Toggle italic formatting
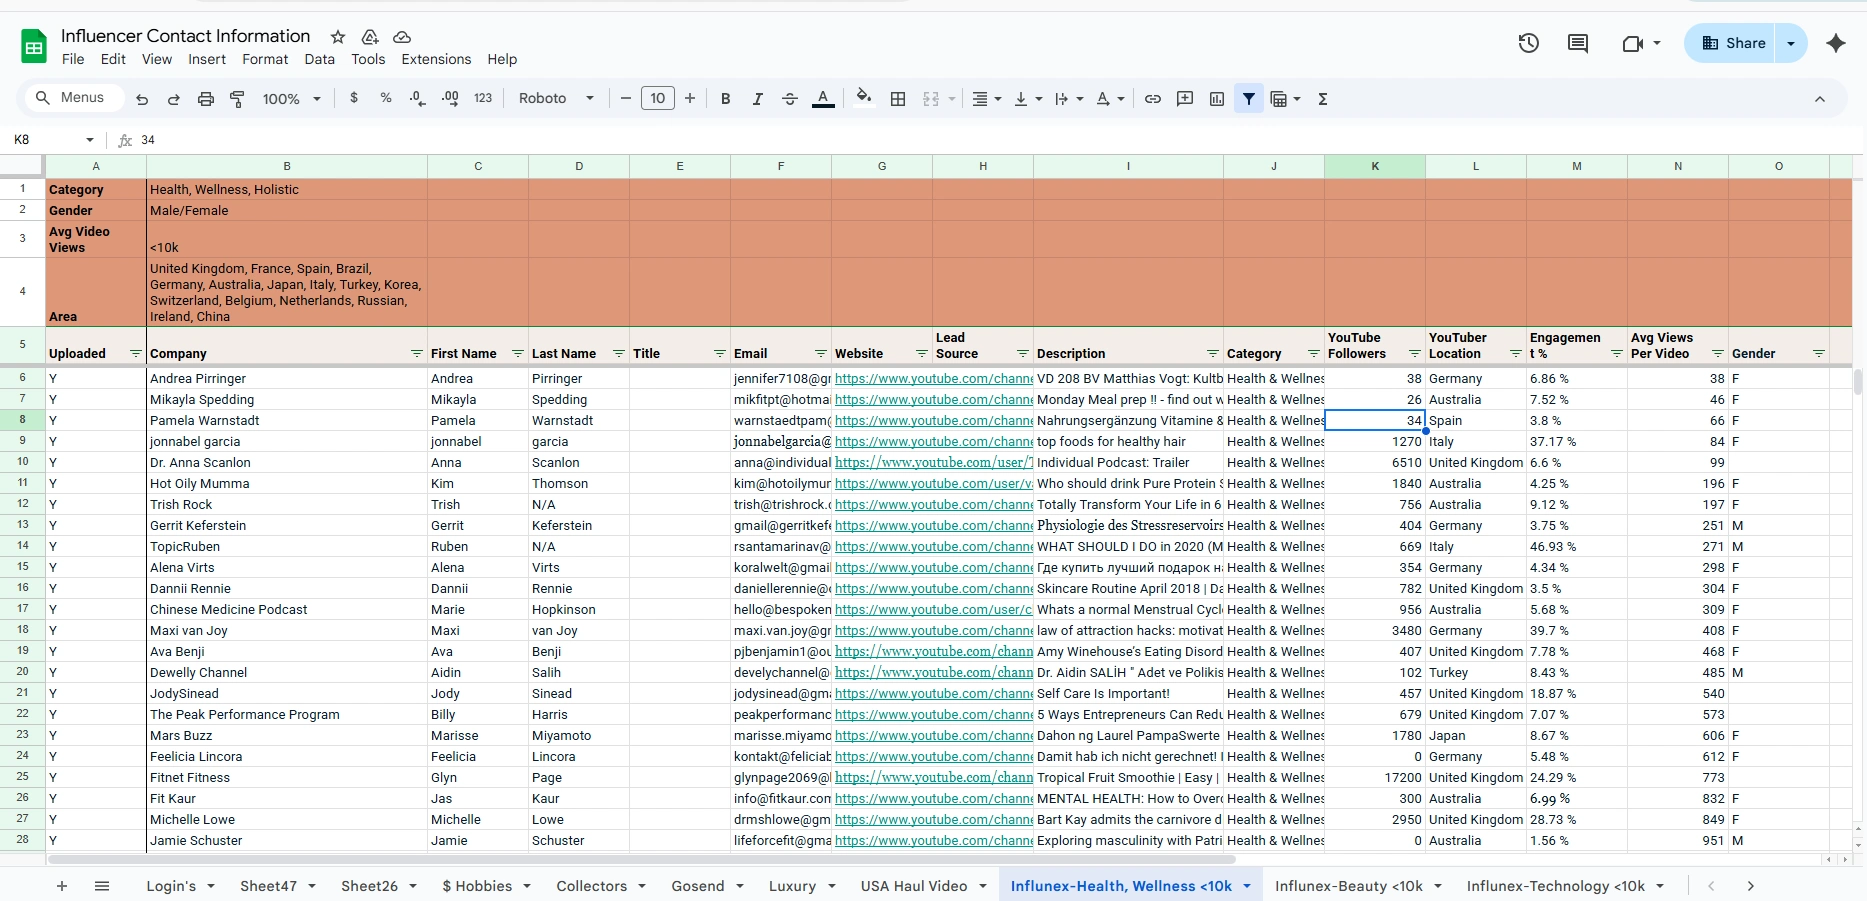This screenshot has height=901, width=1867. (758, 99)
